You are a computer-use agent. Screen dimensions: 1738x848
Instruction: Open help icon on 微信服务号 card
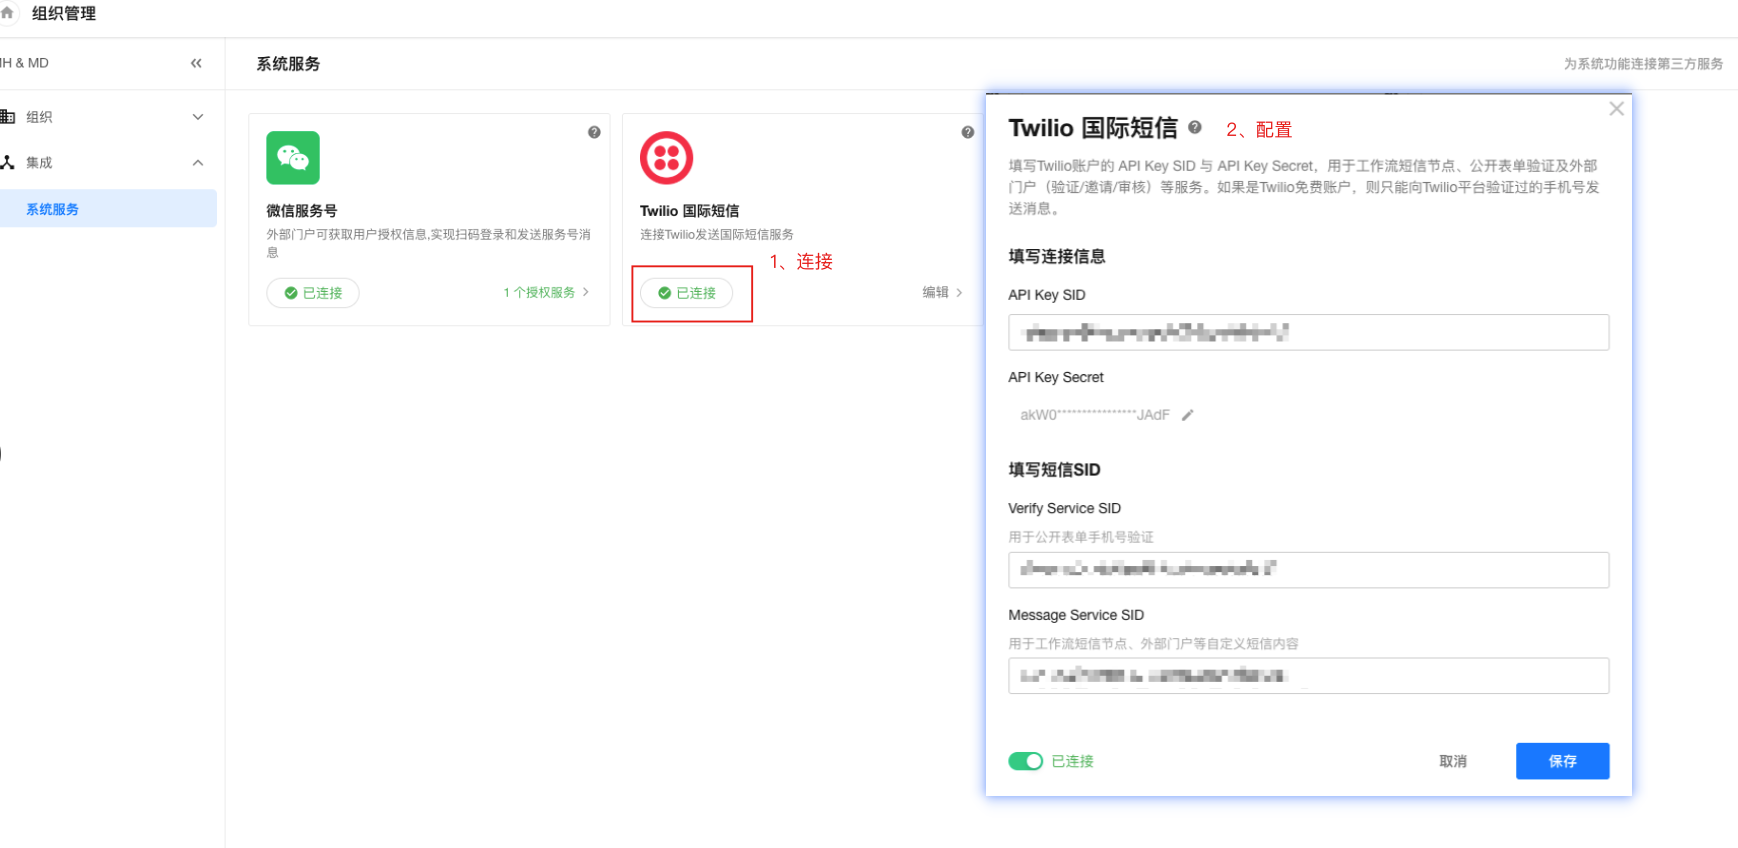coord(594,132)
